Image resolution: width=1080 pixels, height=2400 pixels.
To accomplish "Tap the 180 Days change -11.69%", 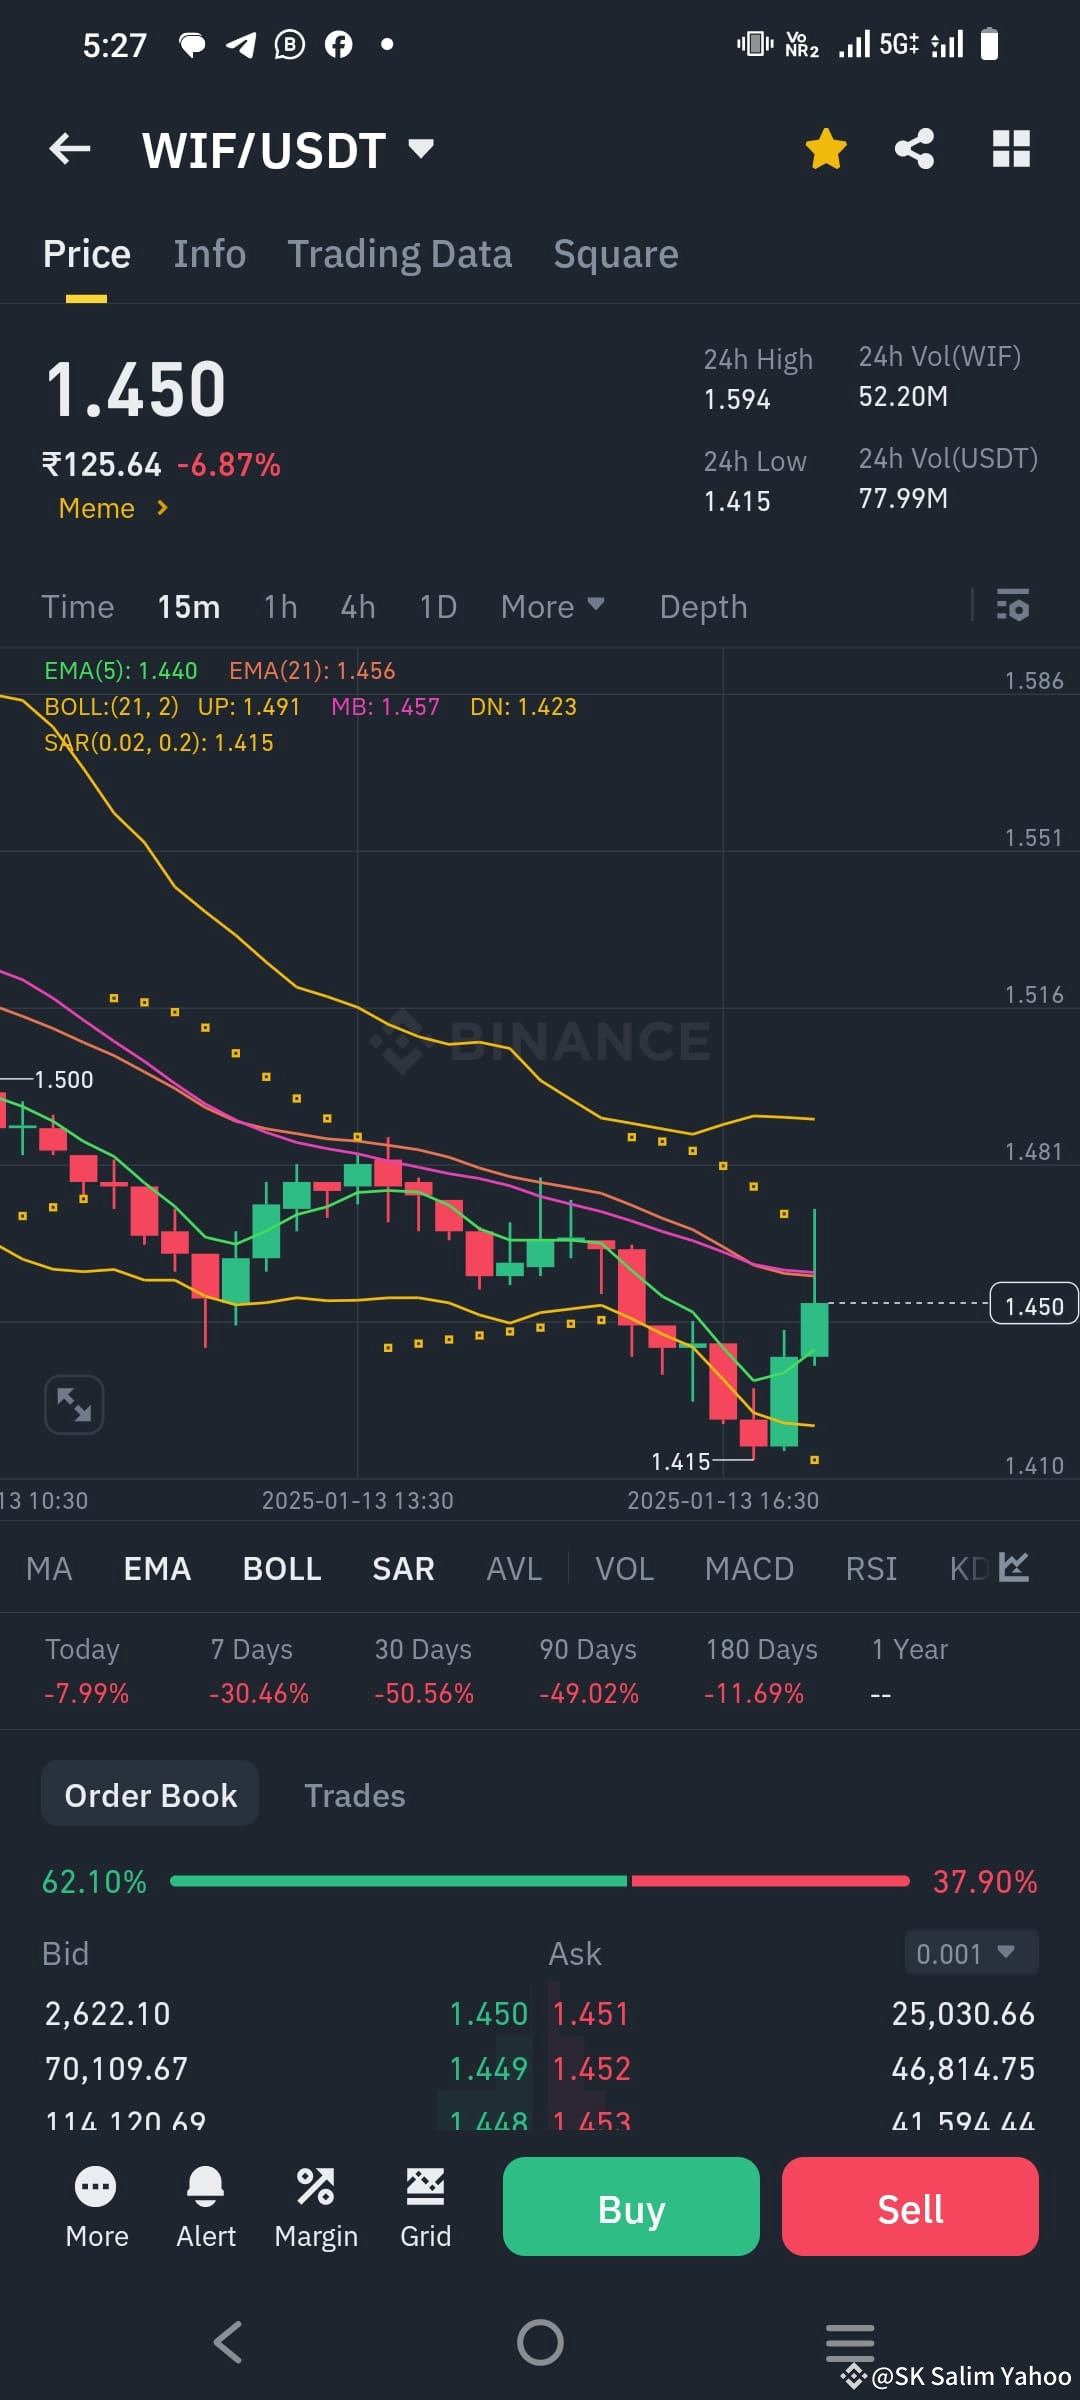I will [754, 1693].
